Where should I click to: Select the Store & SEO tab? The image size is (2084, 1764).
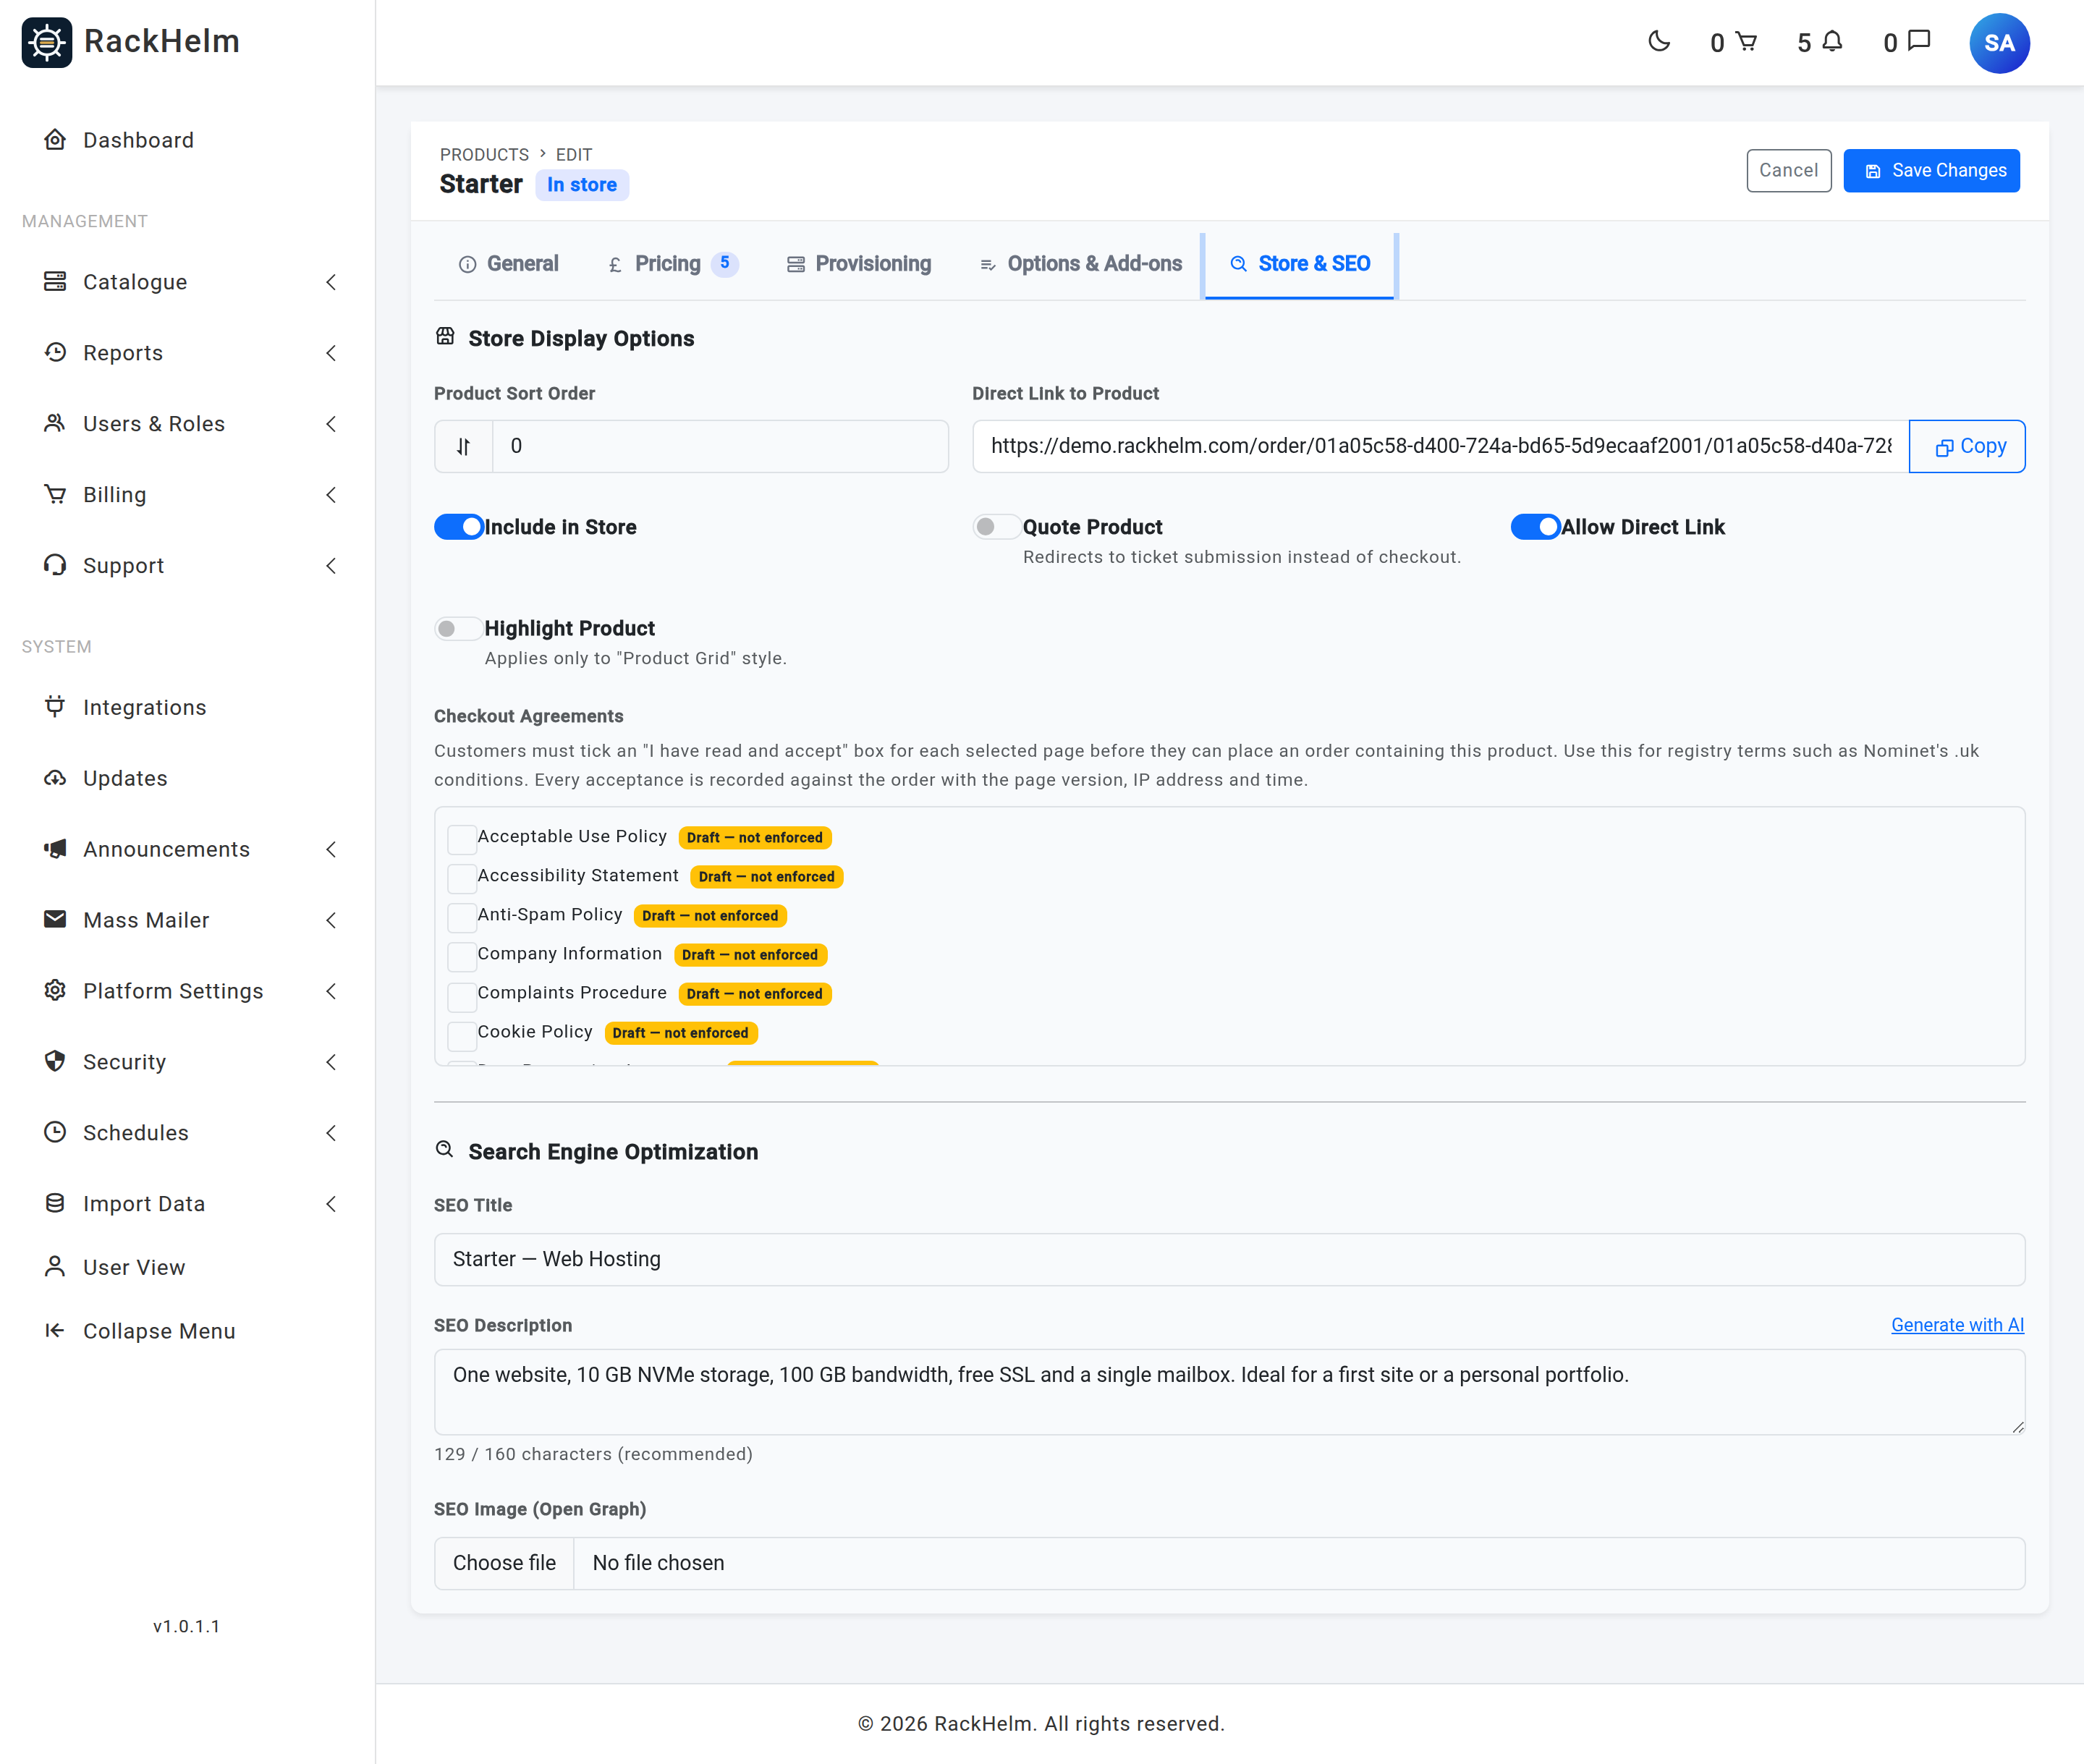click(x=1300, y=264)
